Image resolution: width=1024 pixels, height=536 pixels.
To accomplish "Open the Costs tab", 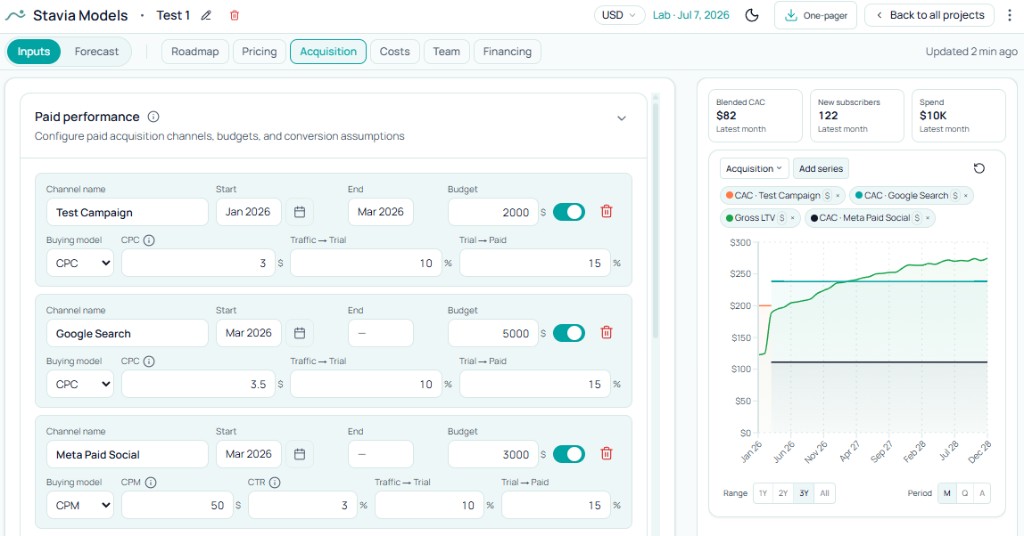I will [394, 52].
